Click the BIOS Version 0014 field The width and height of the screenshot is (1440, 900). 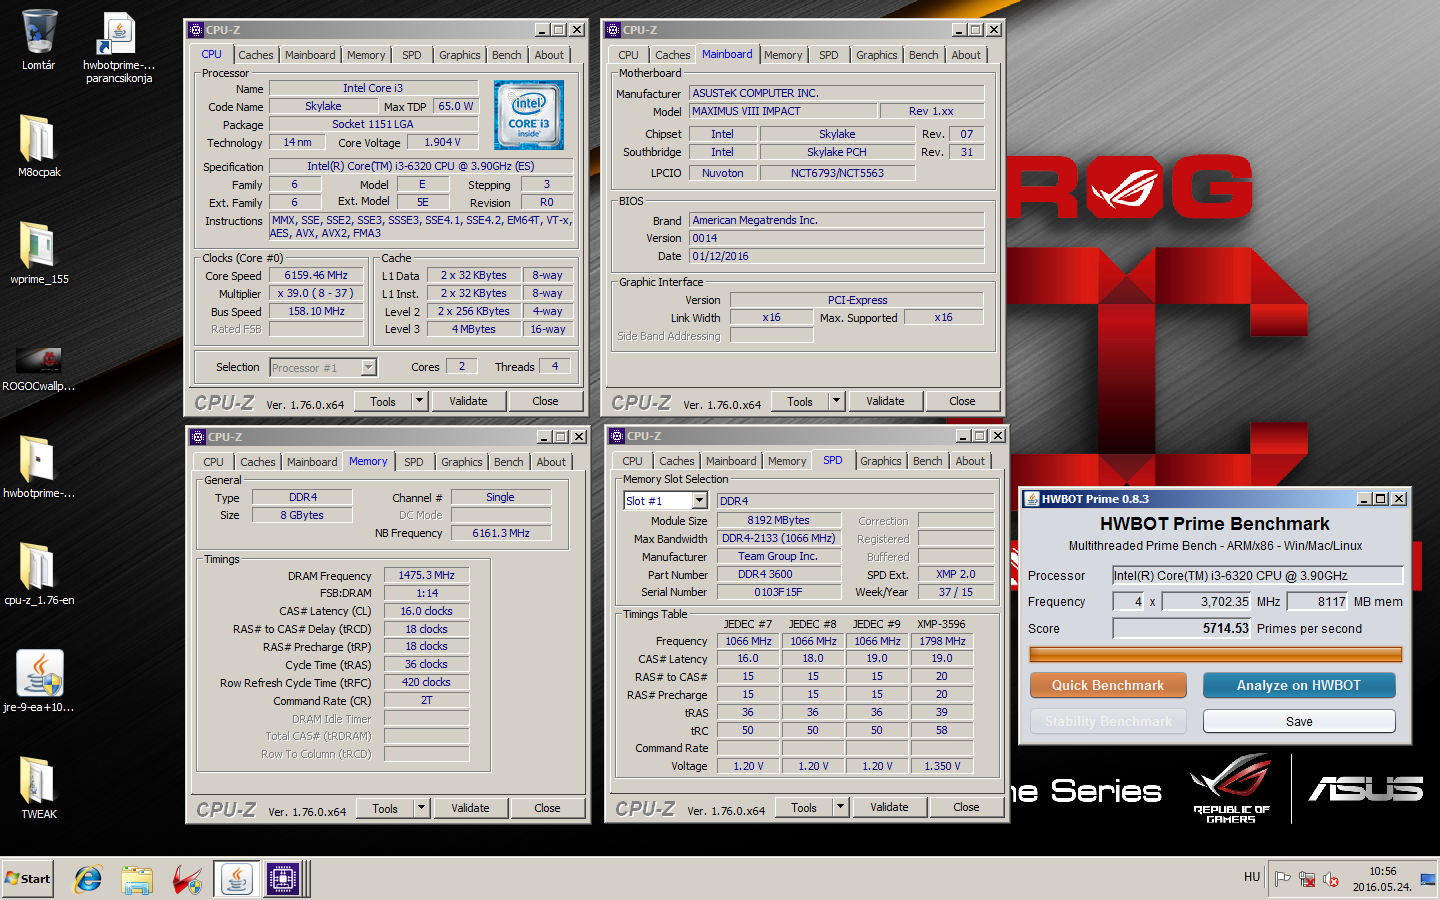[x=837, y=238]
